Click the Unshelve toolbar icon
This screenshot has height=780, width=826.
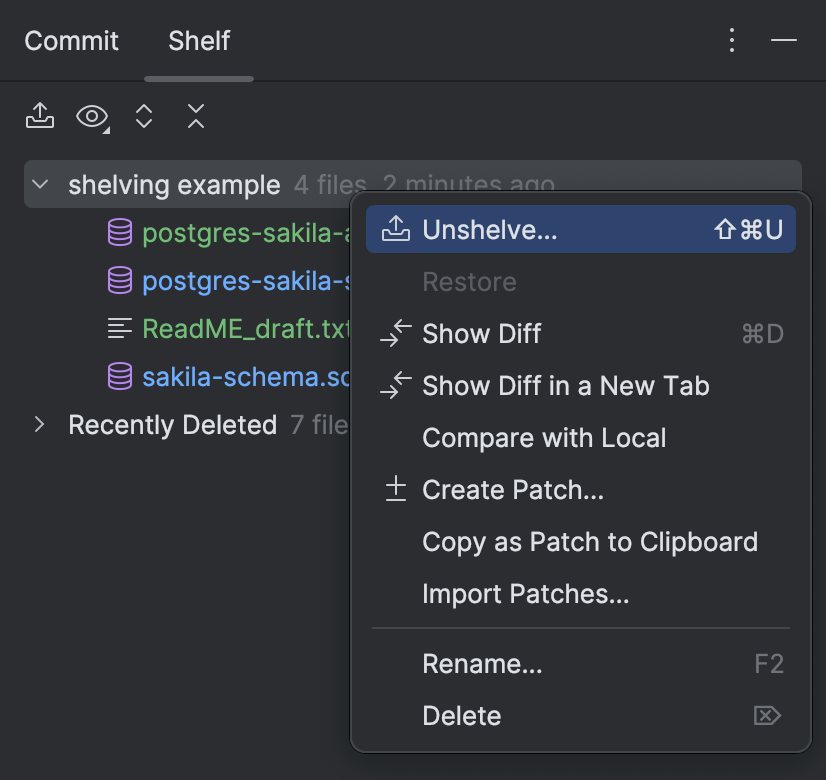tap(40, 116)
